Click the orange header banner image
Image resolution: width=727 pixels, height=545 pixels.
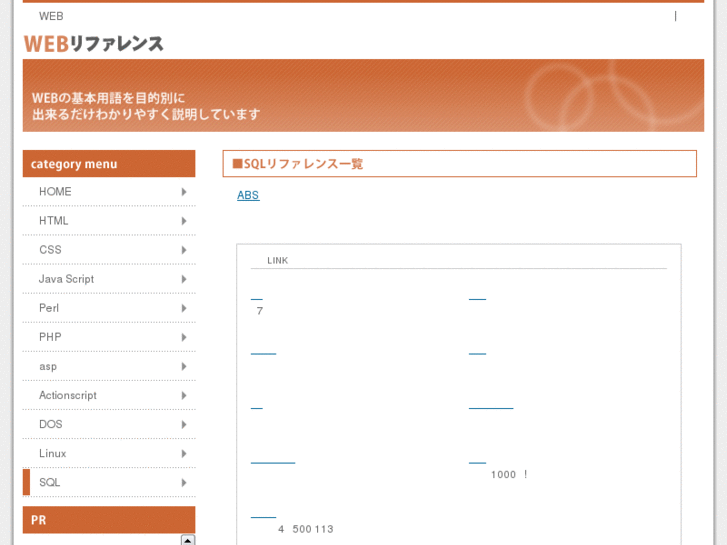coord(364,96)
